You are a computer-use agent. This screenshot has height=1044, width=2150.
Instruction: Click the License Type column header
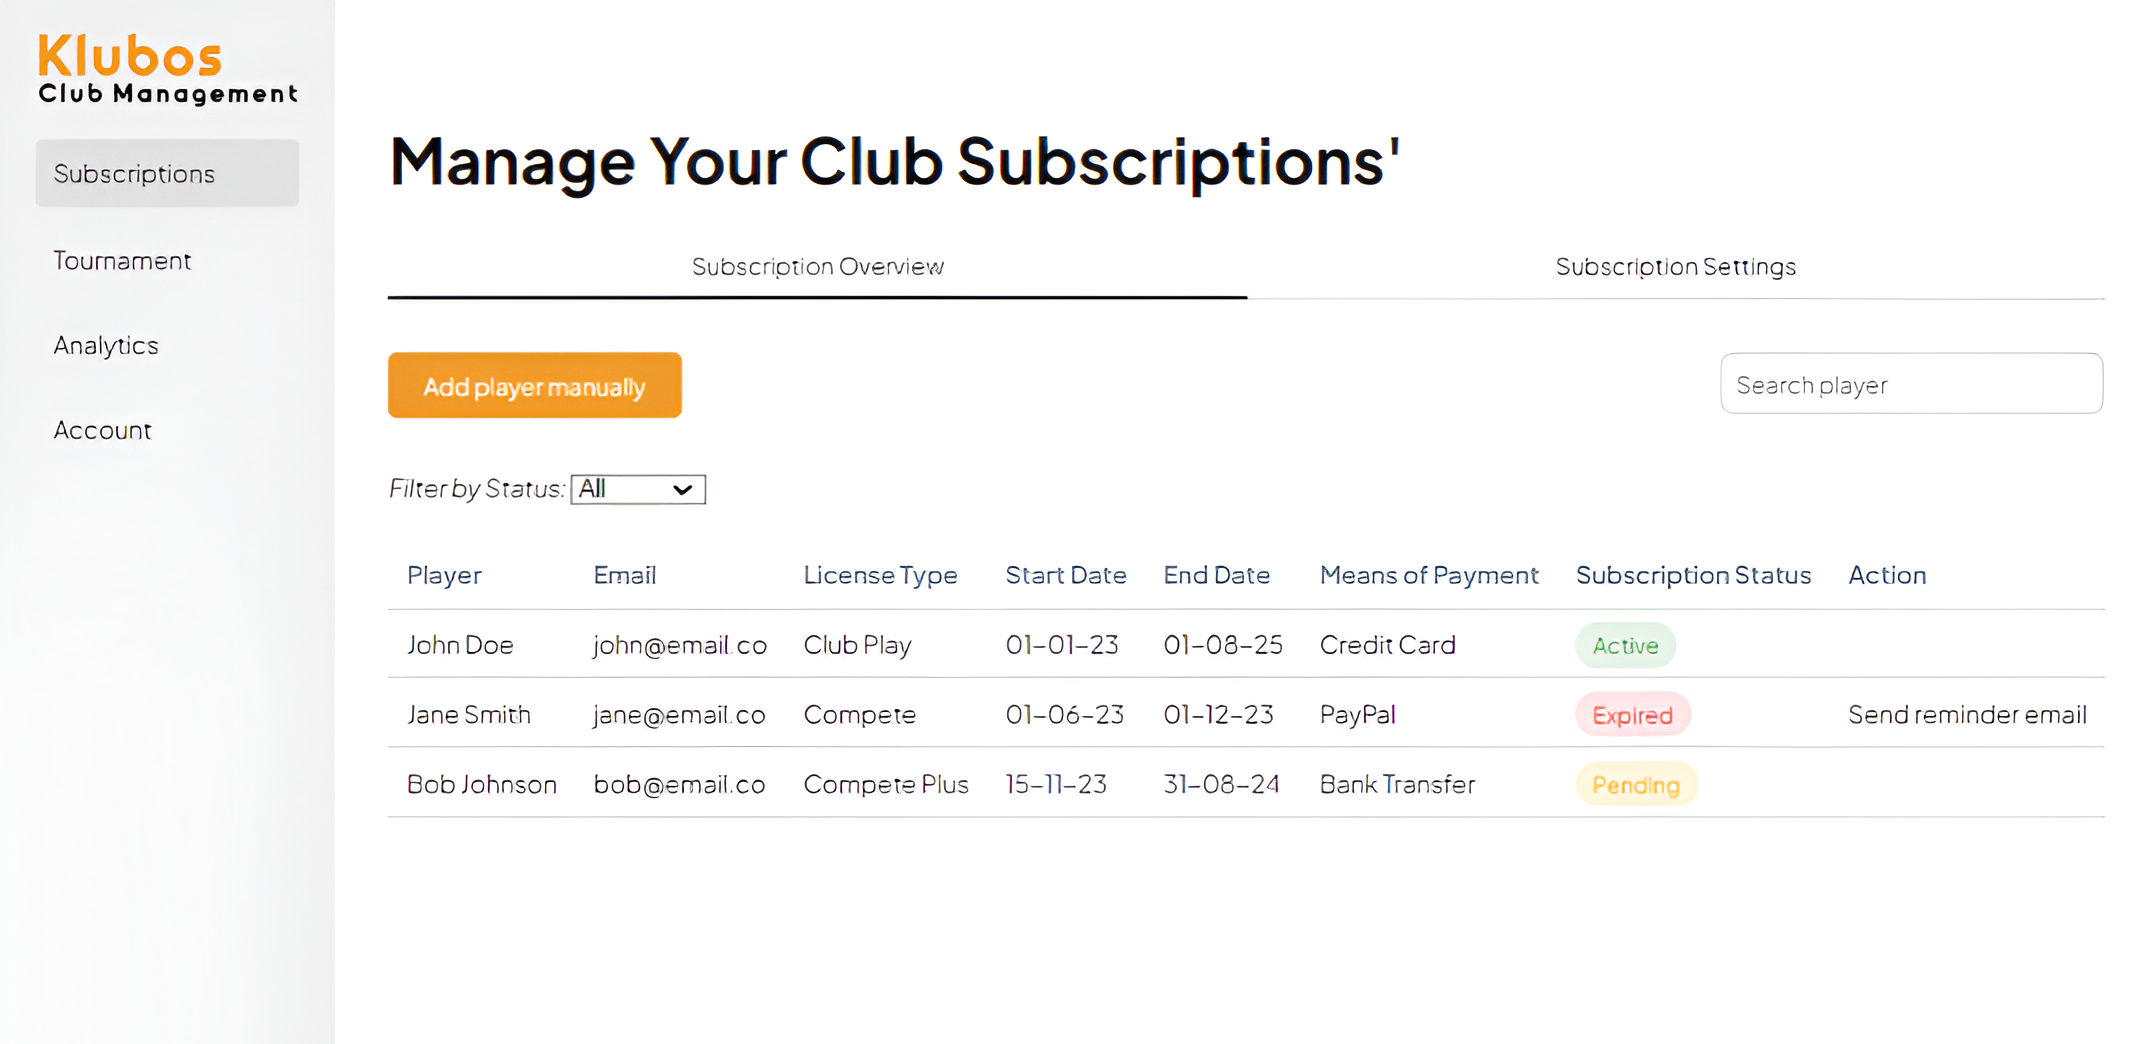[x=880, y=575]
